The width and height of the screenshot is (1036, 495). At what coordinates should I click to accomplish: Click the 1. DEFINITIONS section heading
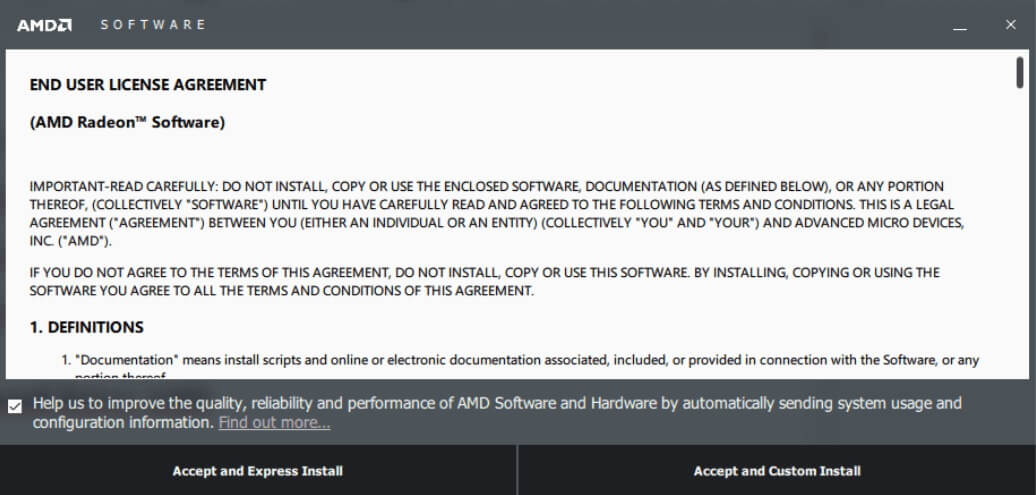click(x=87, y=327)
